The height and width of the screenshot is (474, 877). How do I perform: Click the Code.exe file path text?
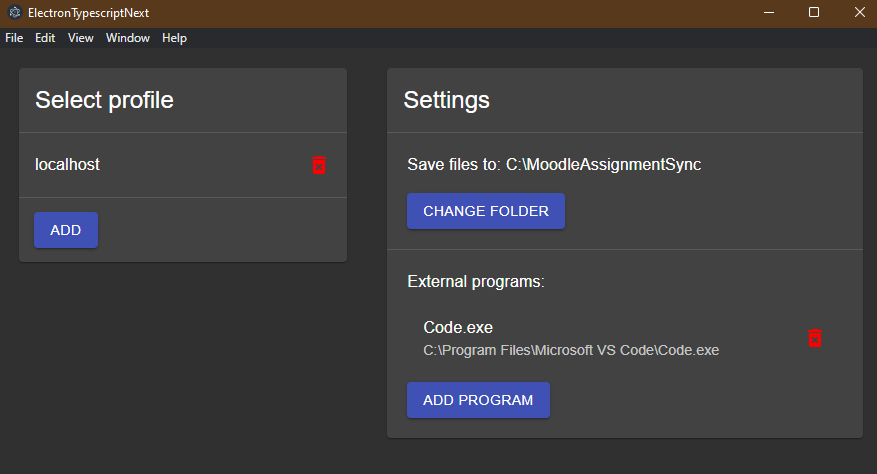pos(571,350)
